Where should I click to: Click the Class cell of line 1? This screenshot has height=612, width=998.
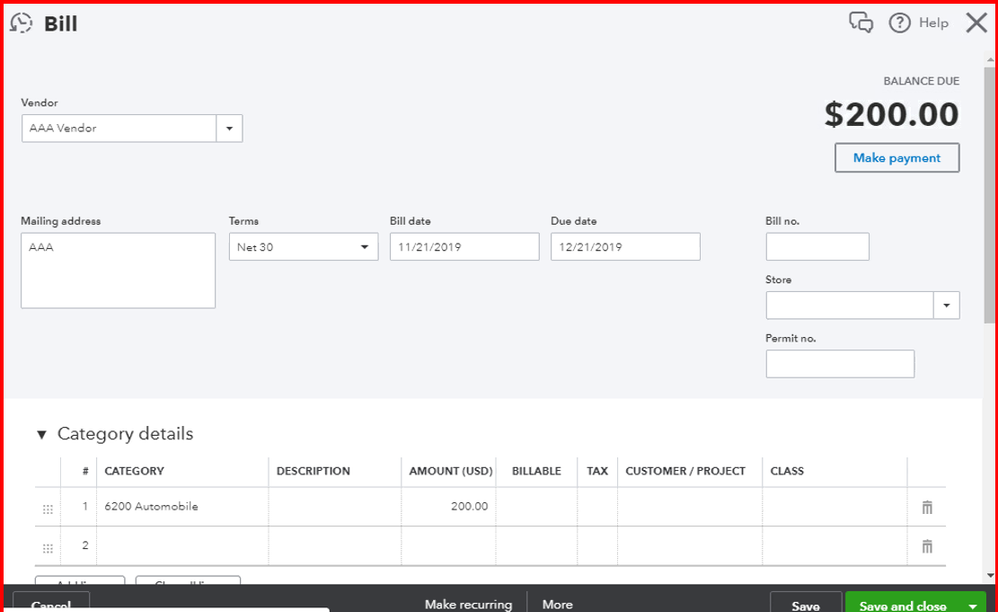pos(834,507)
